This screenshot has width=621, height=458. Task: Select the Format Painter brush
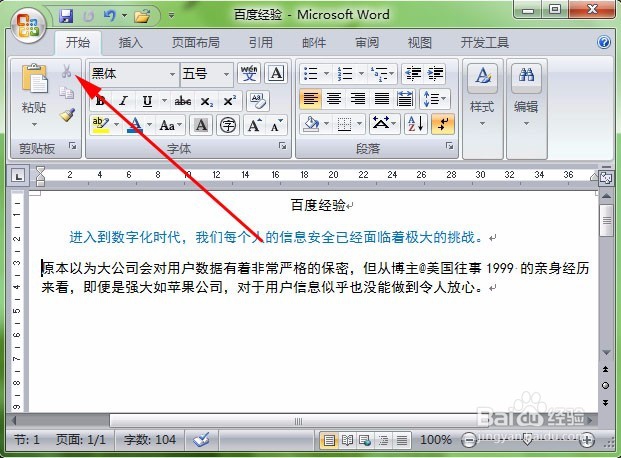point(67,114)
